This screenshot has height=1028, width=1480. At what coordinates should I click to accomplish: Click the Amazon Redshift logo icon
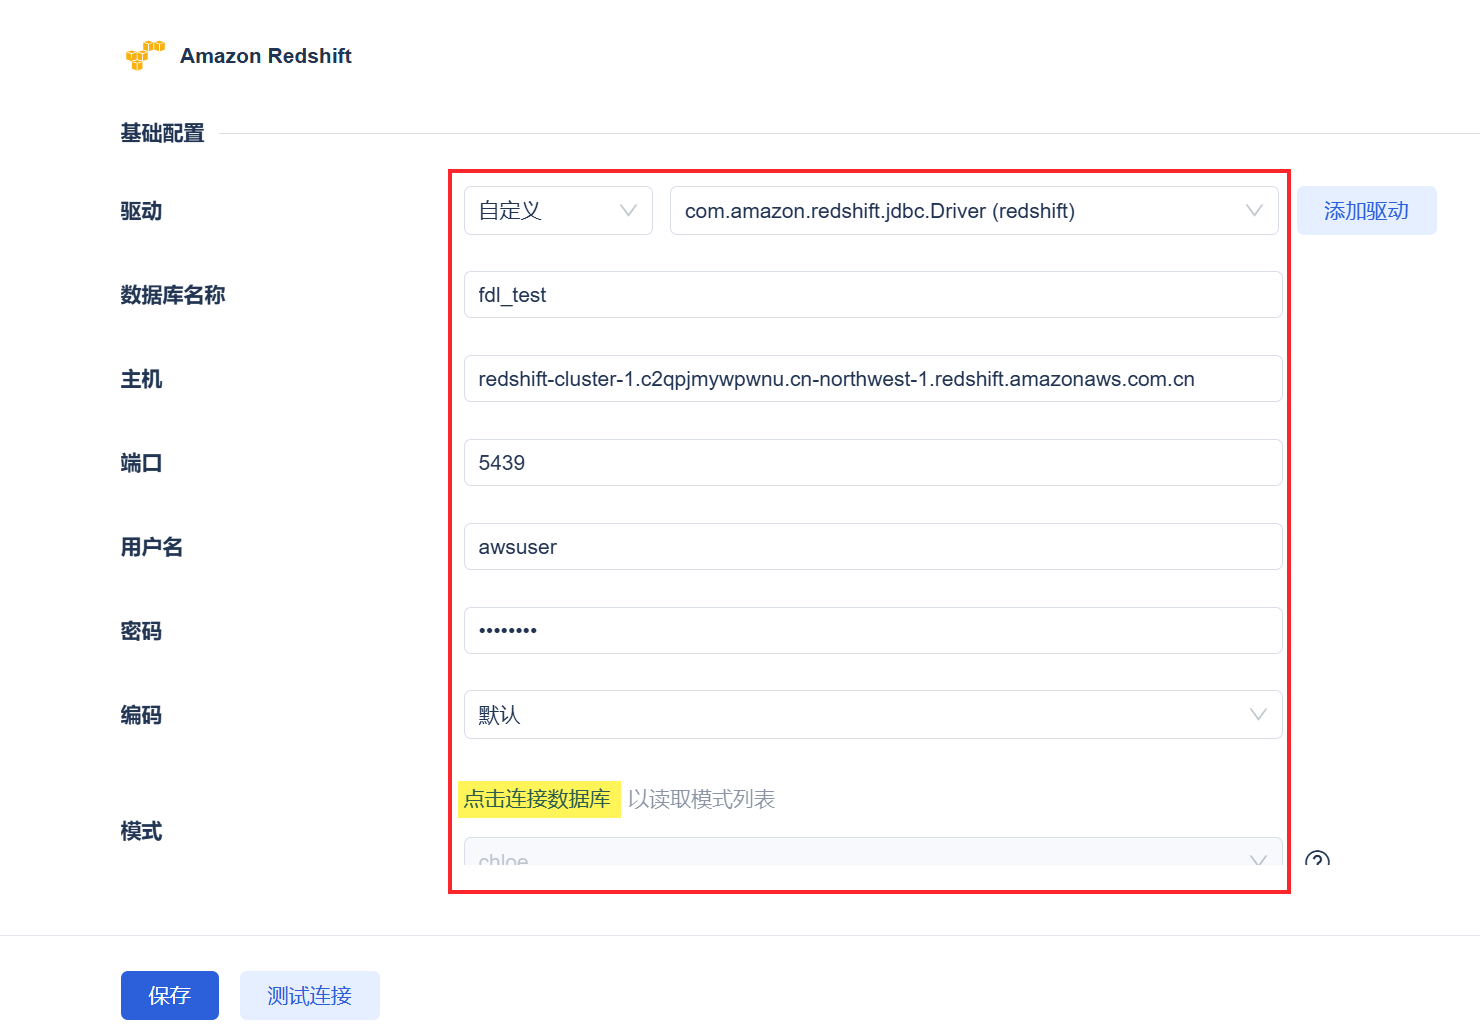145,55
